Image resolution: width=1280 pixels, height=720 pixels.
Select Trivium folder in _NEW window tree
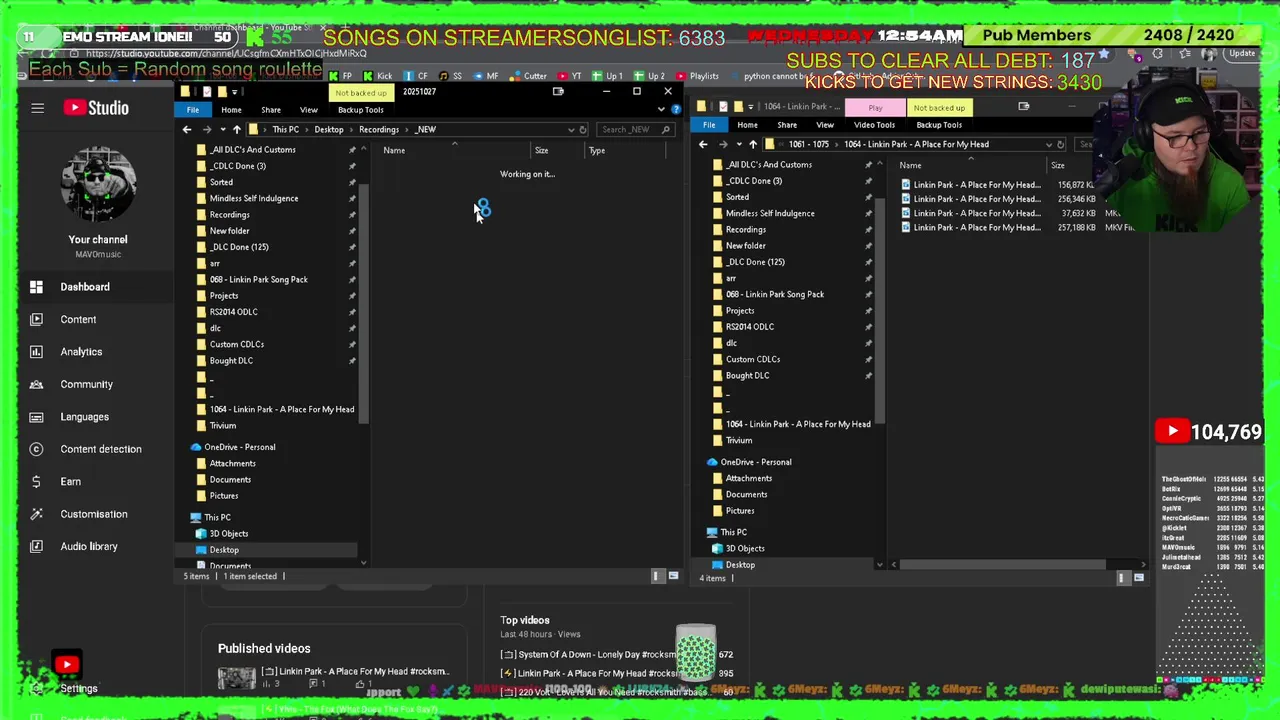coord(222,425)
